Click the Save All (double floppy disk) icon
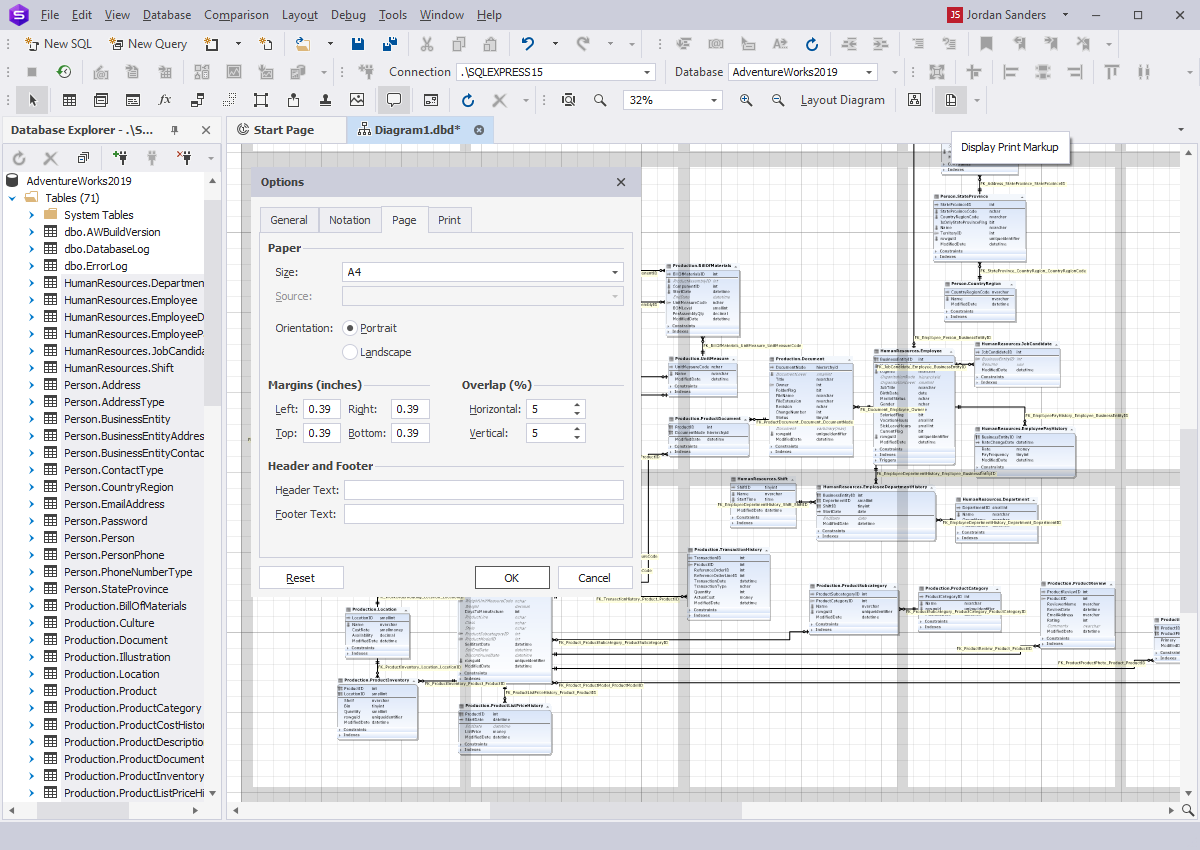 [x=390, y=44]
